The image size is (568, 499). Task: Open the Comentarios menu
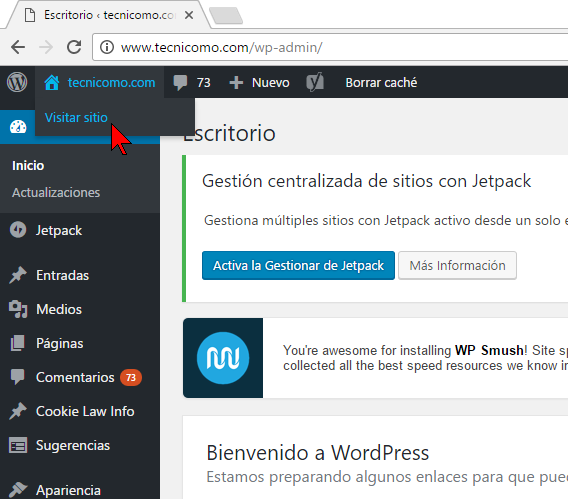click(75, 377)
